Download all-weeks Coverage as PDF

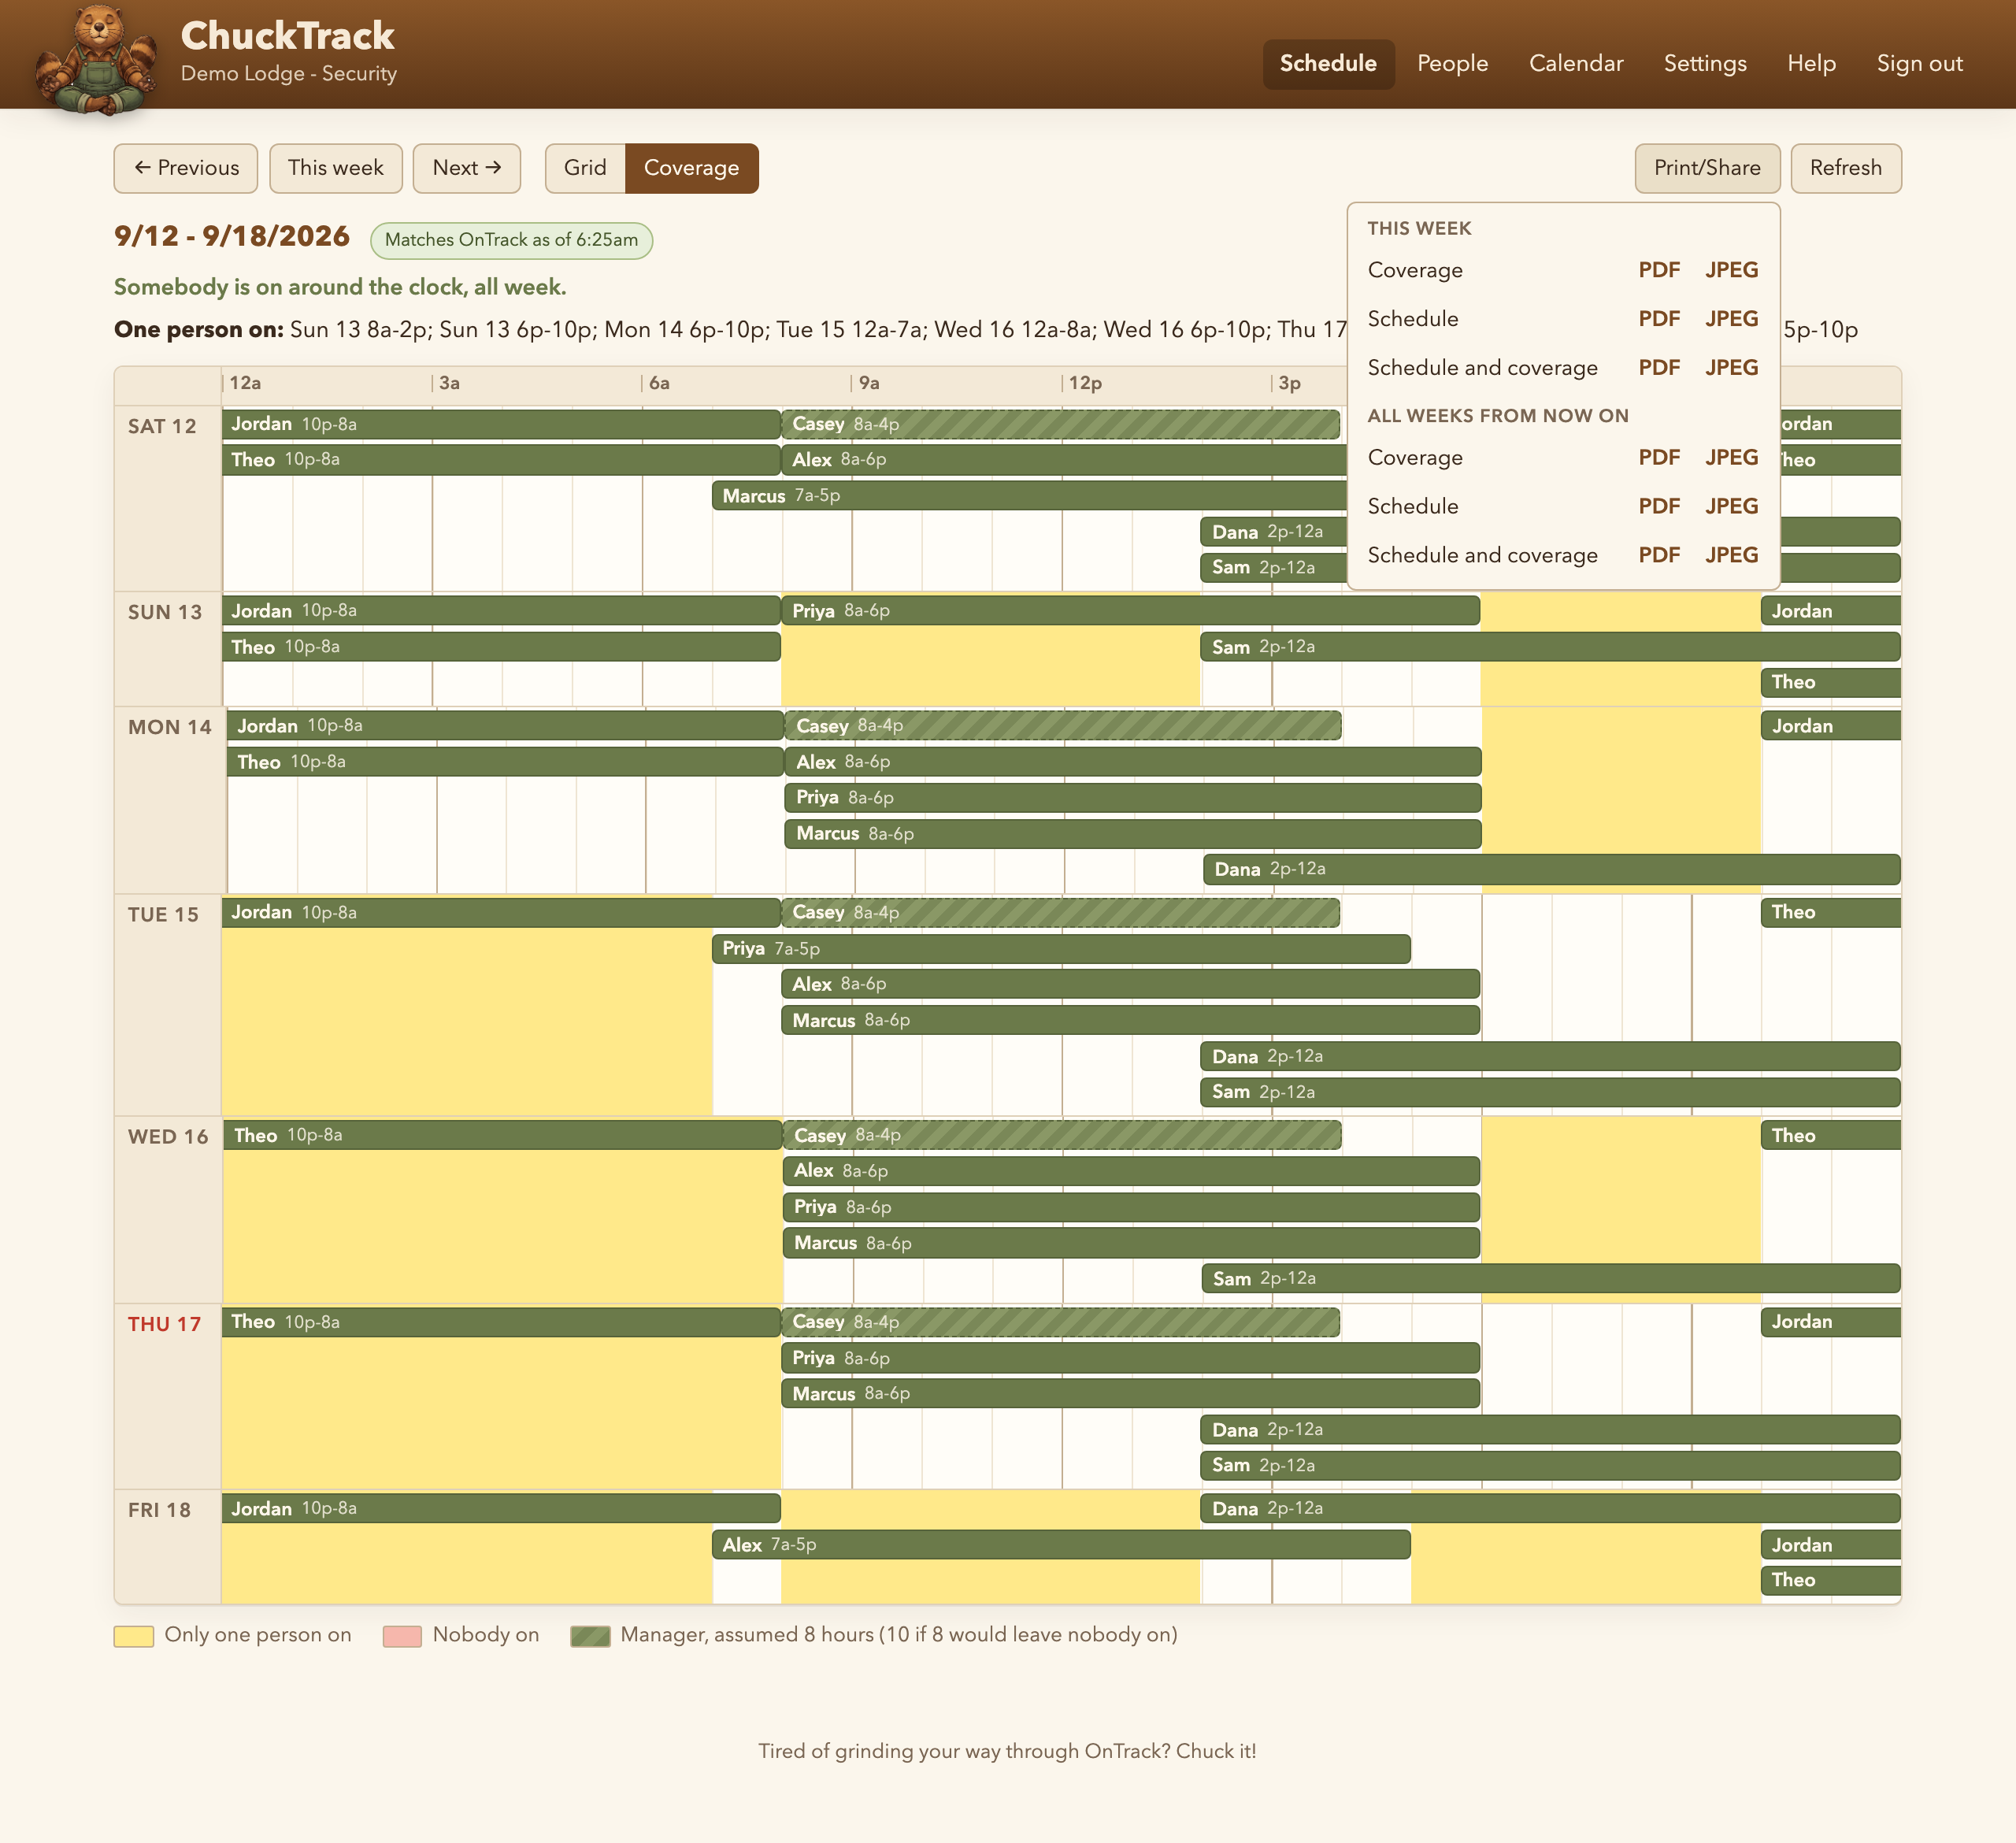(1659, 458)
